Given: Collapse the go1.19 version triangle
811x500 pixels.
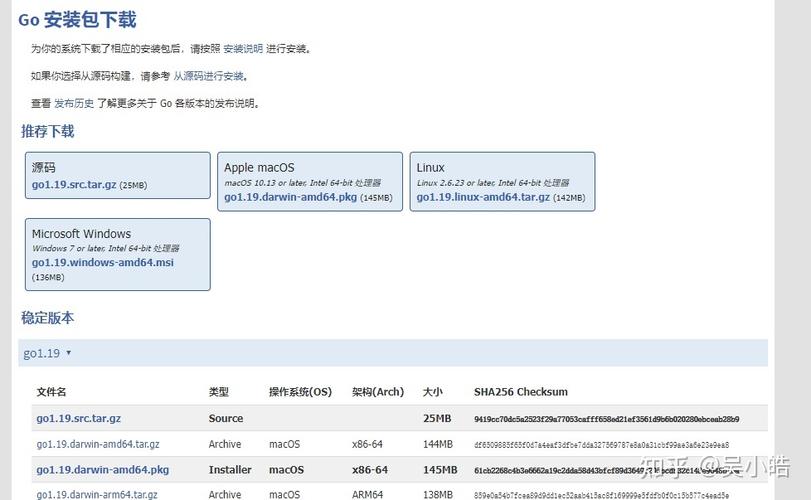Looking at the screenshot, I should coord(68,353).
